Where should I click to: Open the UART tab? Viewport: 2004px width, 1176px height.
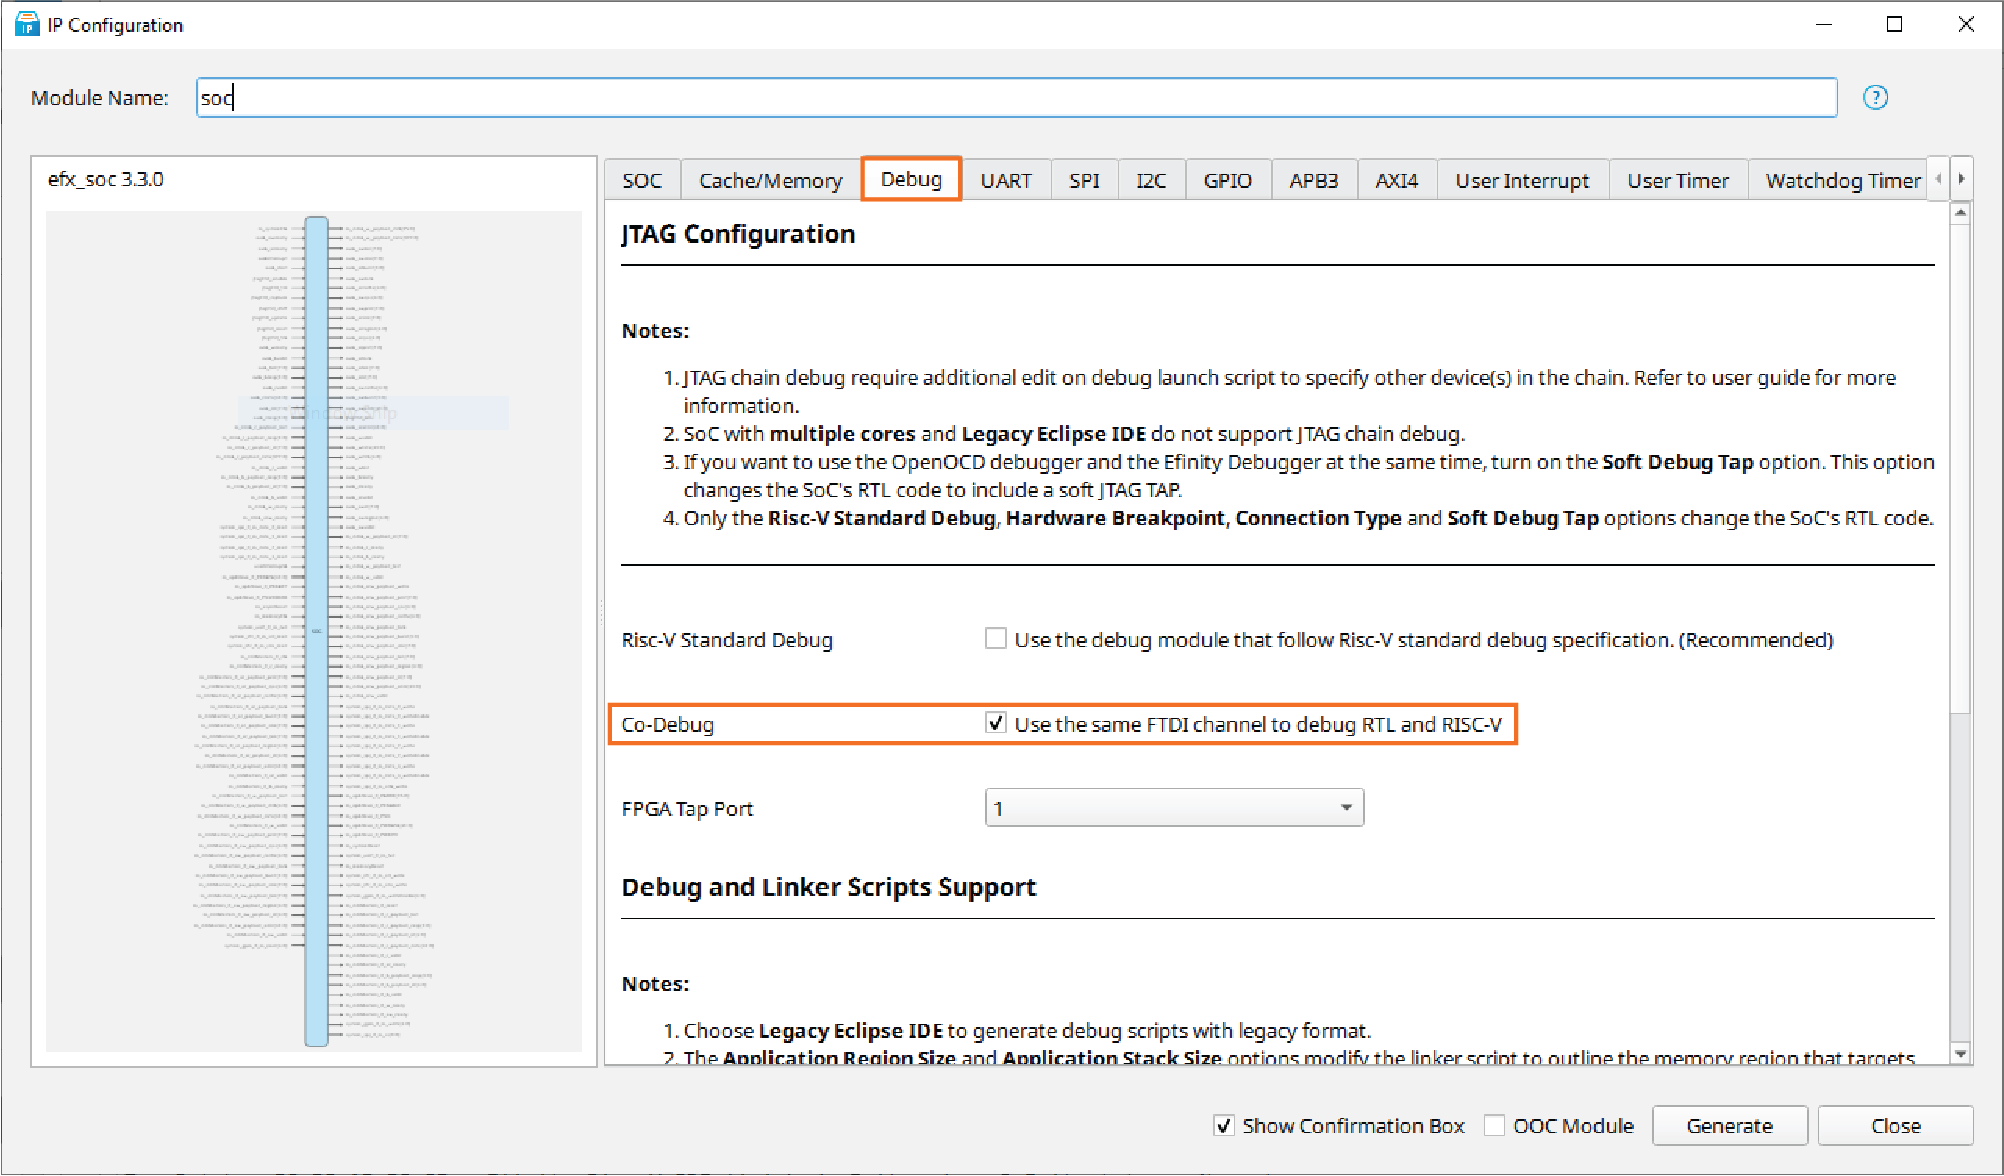[1005, 181]
